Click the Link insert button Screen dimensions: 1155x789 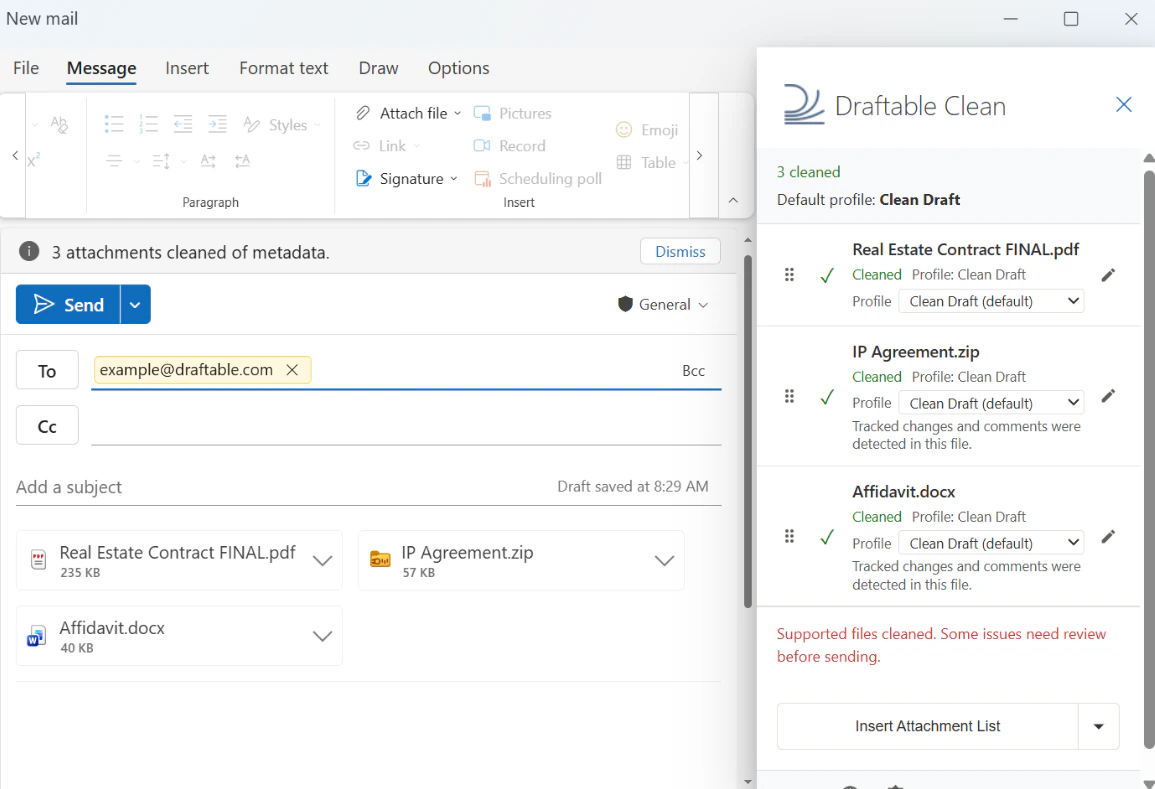click(x=386, y=146)
